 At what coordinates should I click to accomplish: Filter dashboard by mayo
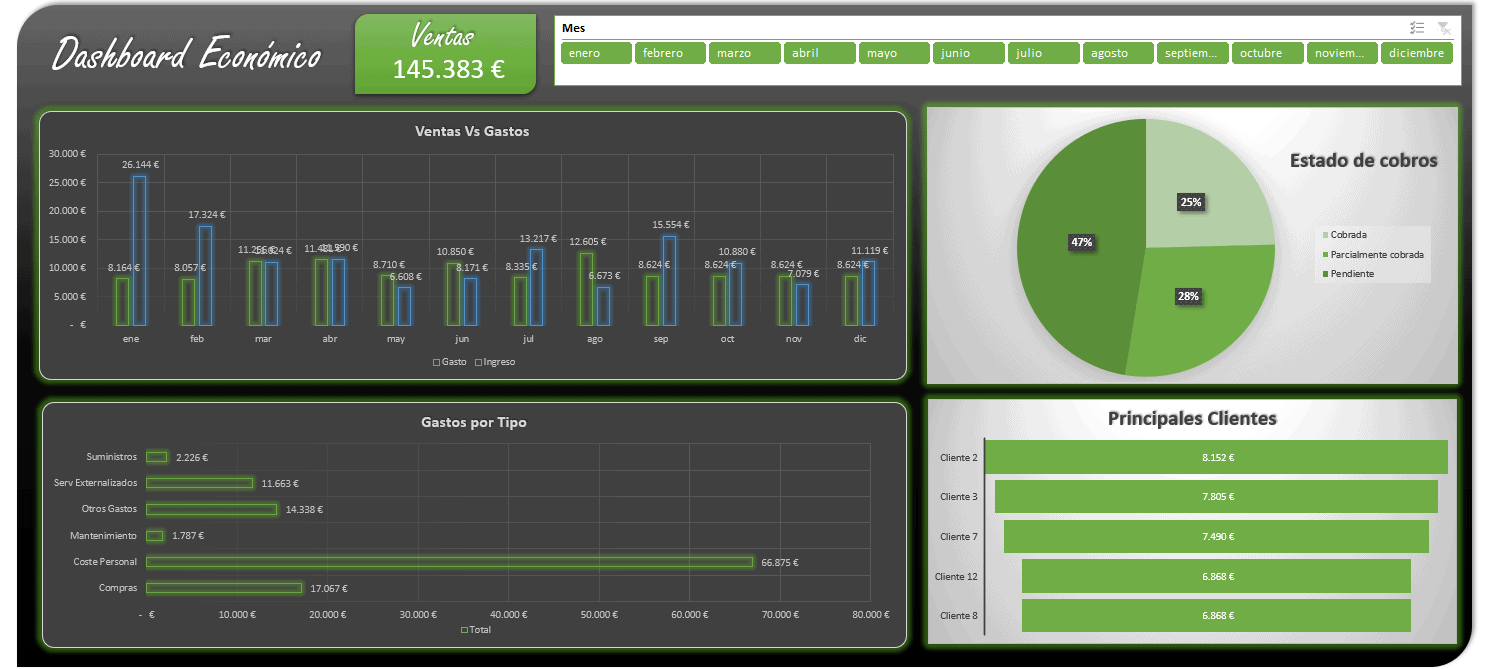(894, 53)
